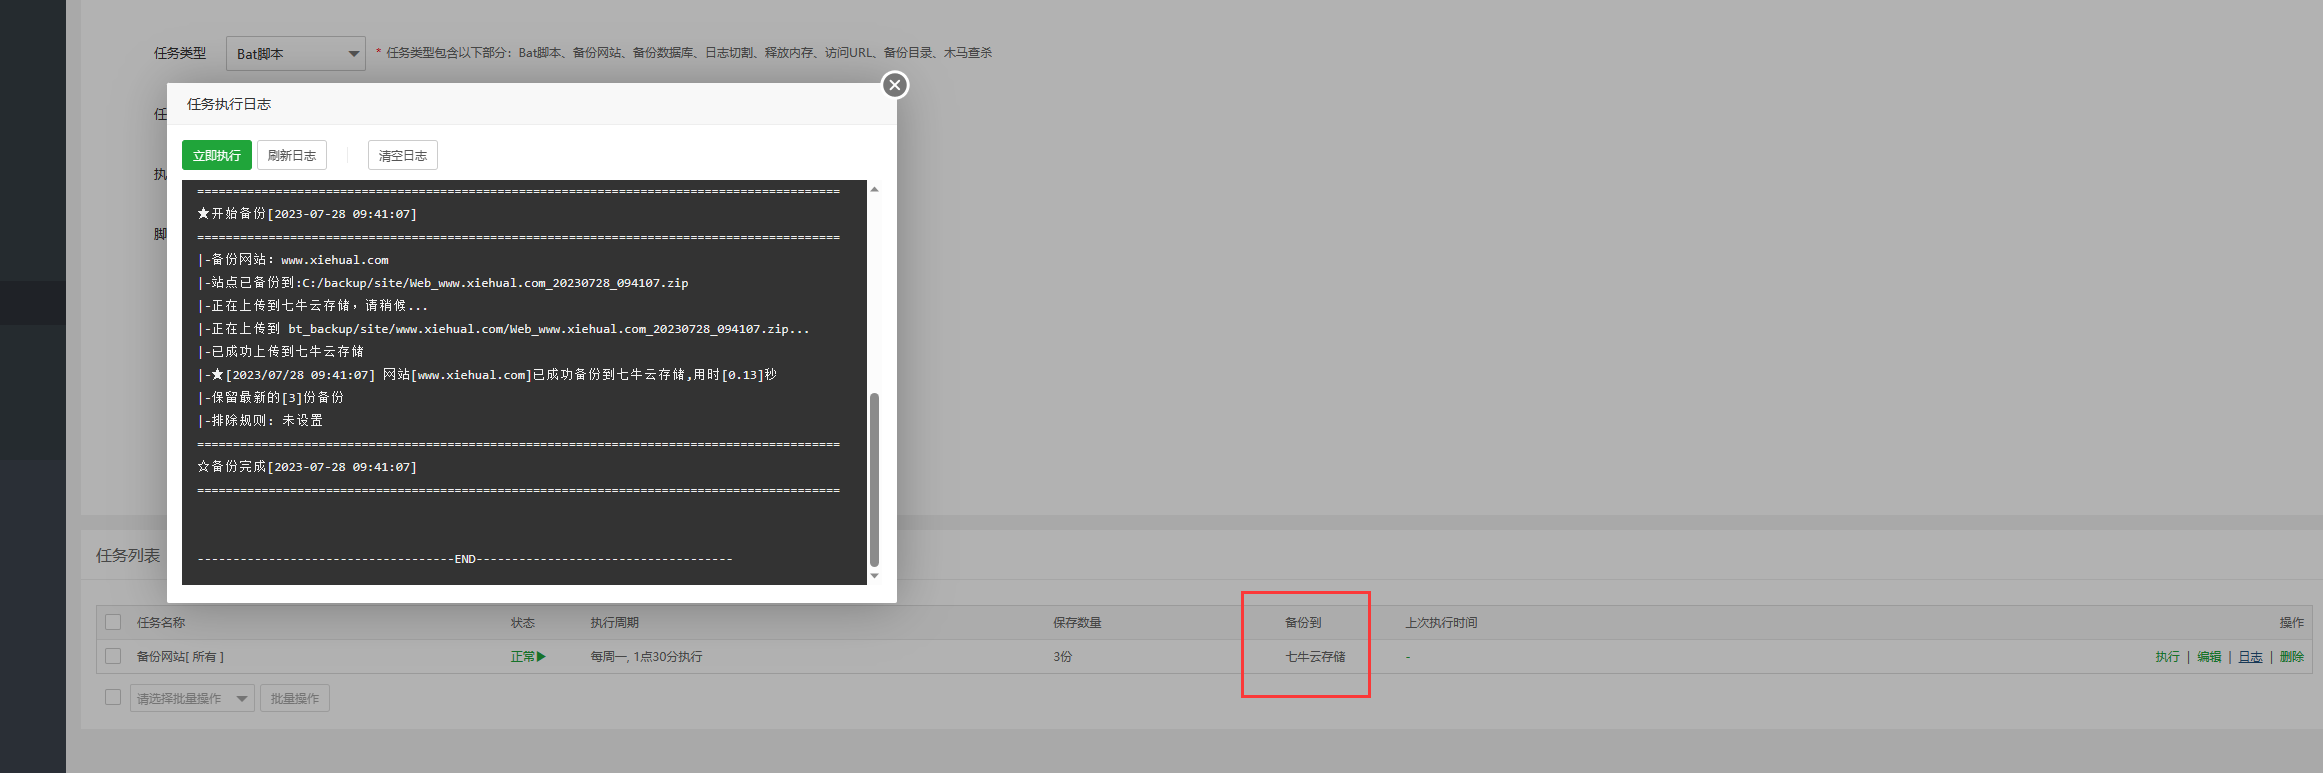Click the 任务列表 section heading
Image resolution: width=2323 pixels, height=773 pixels.
coord(128,555)
